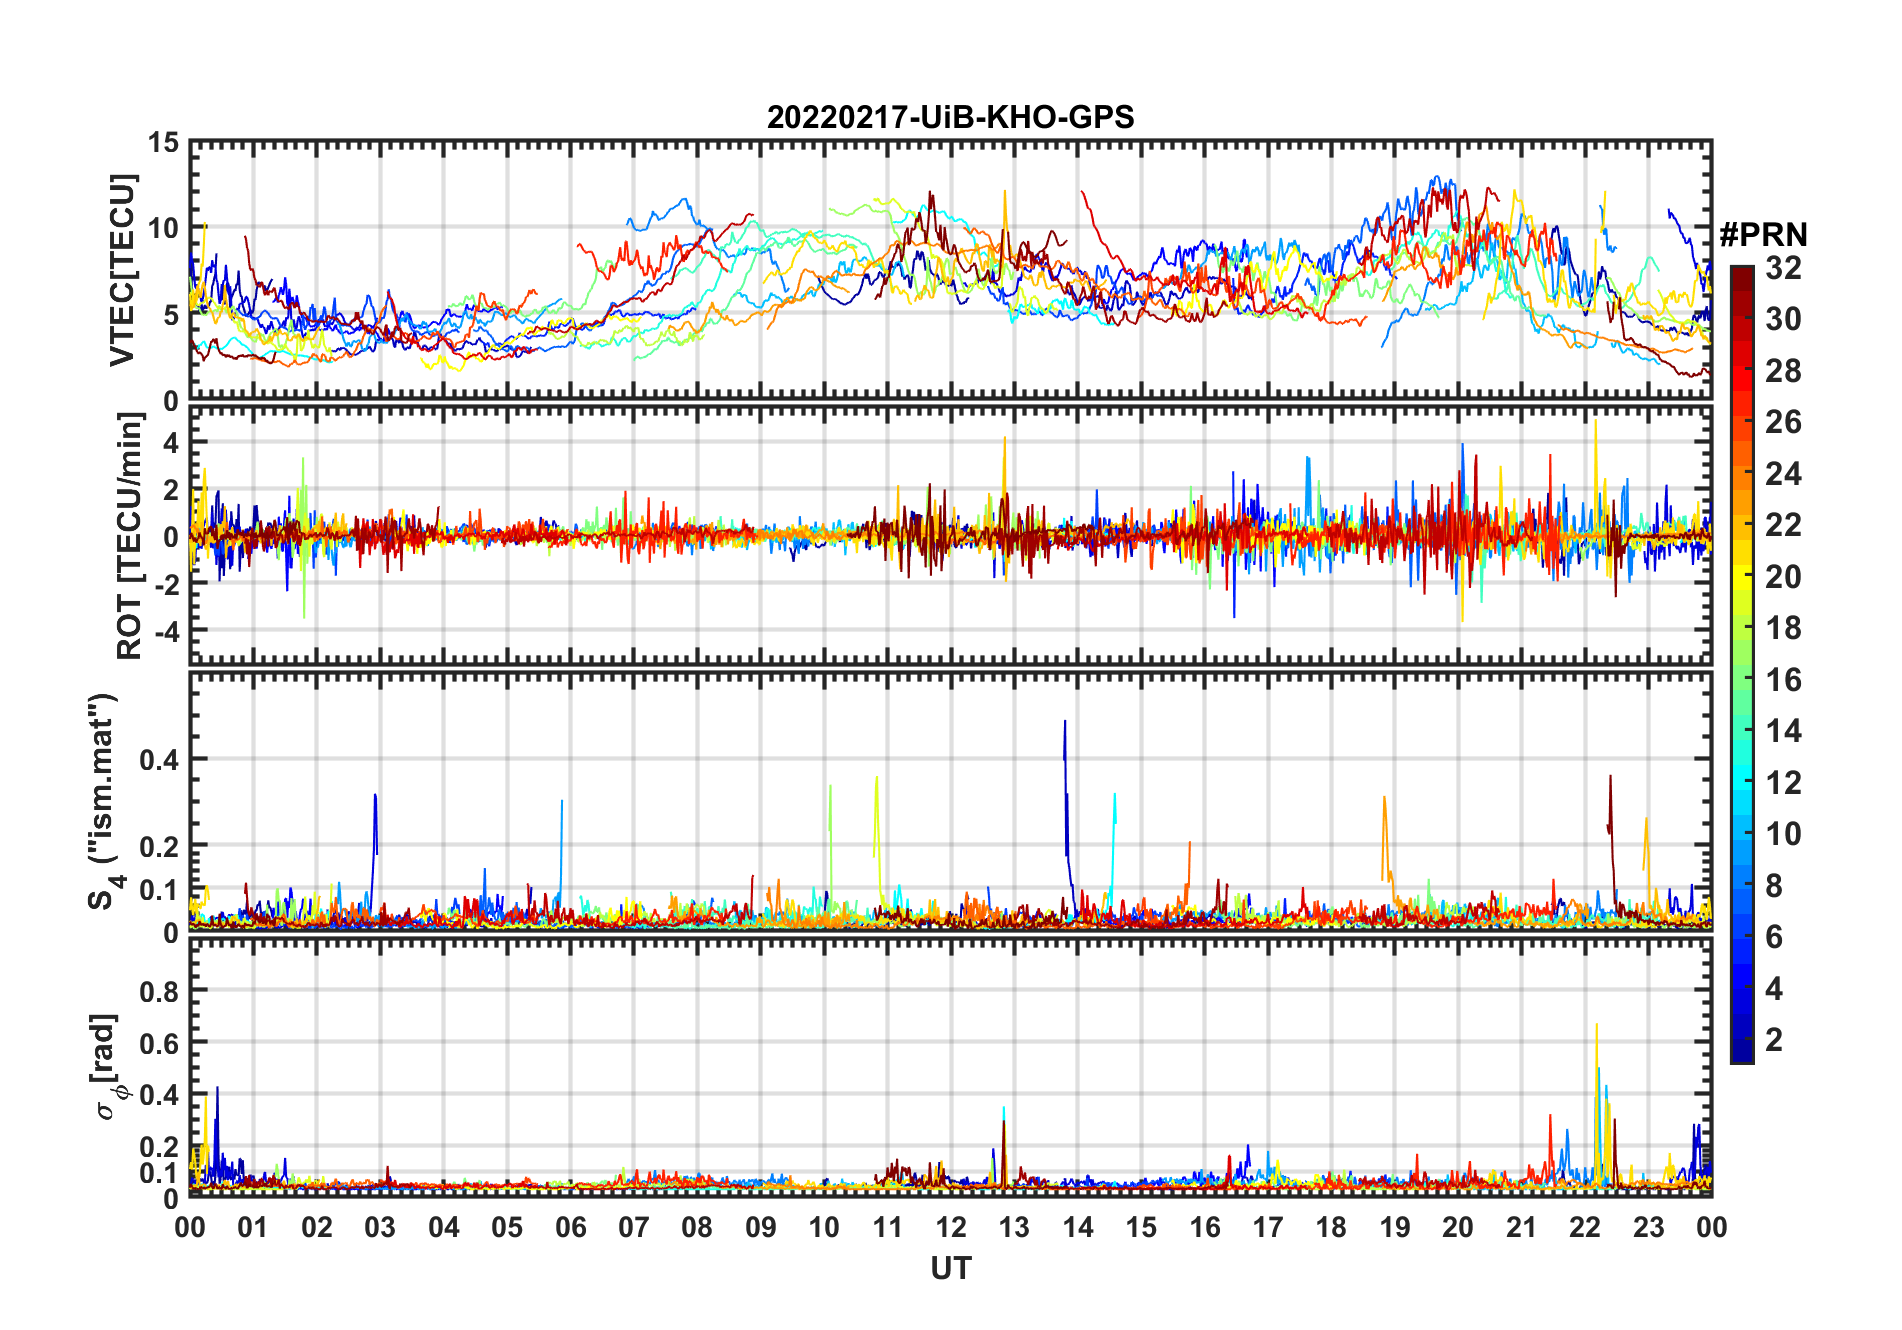The height and width of the screenshot is (1330, 1902).
Task: Select UT axis tick label 05
Action: coord(507,1227)
